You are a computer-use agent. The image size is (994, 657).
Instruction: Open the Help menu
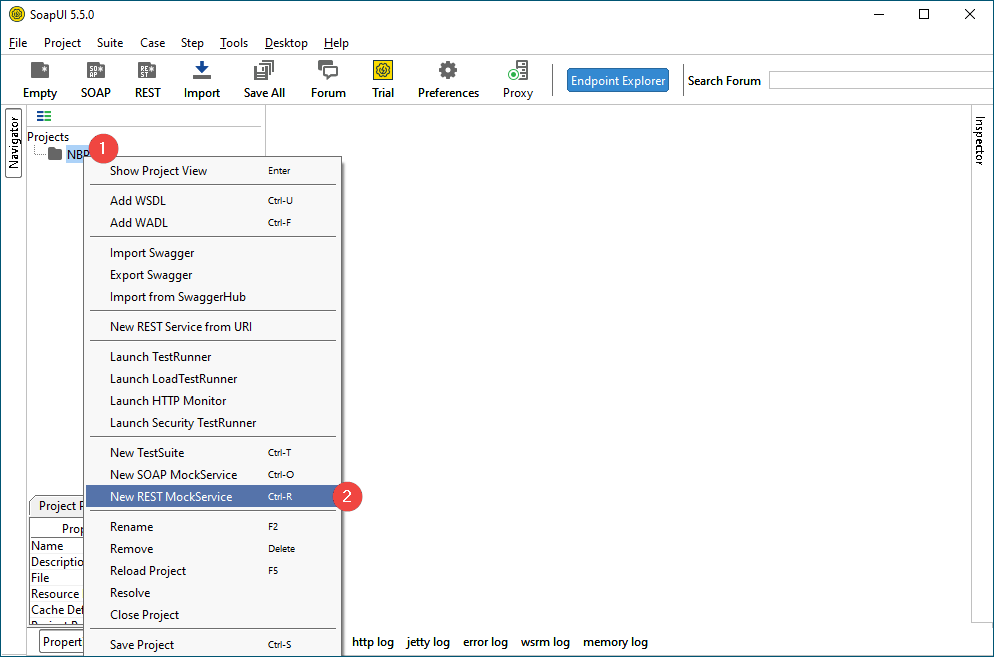pos(336,43)
